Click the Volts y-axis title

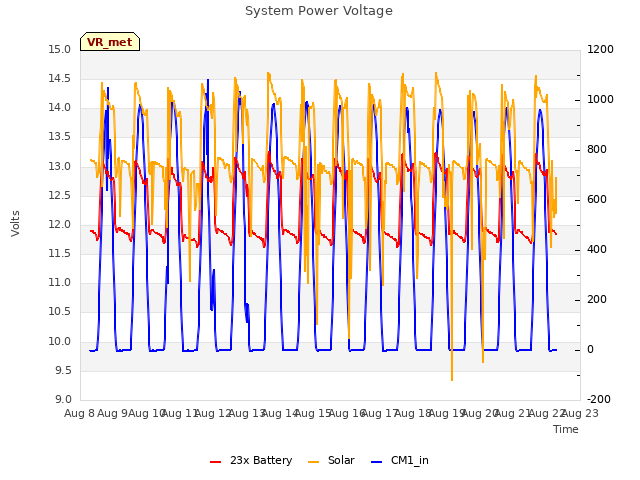[16, 223]
